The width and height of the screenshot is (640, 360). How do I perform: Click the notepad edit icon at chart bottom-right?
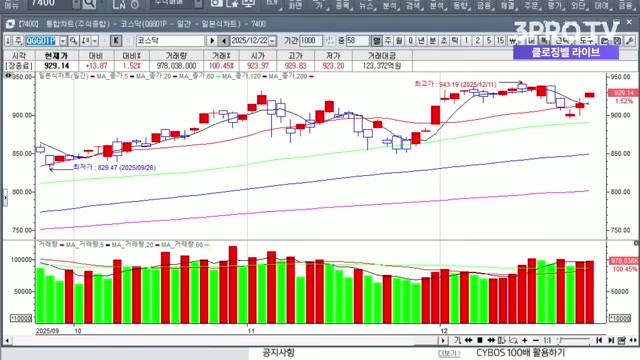coord(622,340)
